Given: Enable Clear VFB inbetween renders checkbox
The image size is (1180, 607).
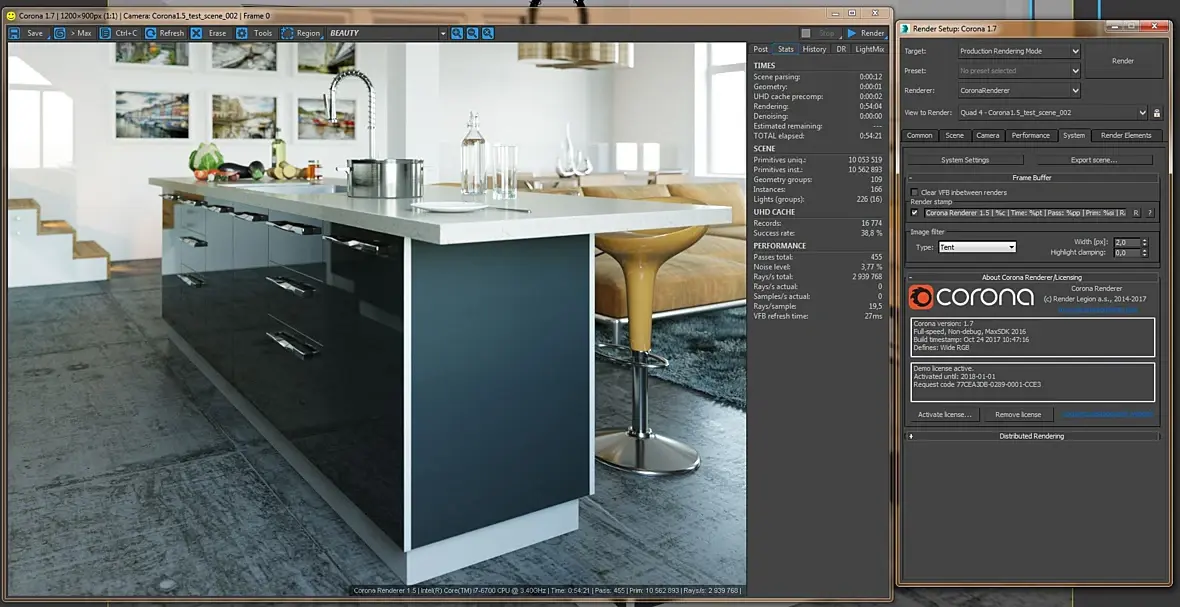Looking at the screenshot, I should coord(914,192).
